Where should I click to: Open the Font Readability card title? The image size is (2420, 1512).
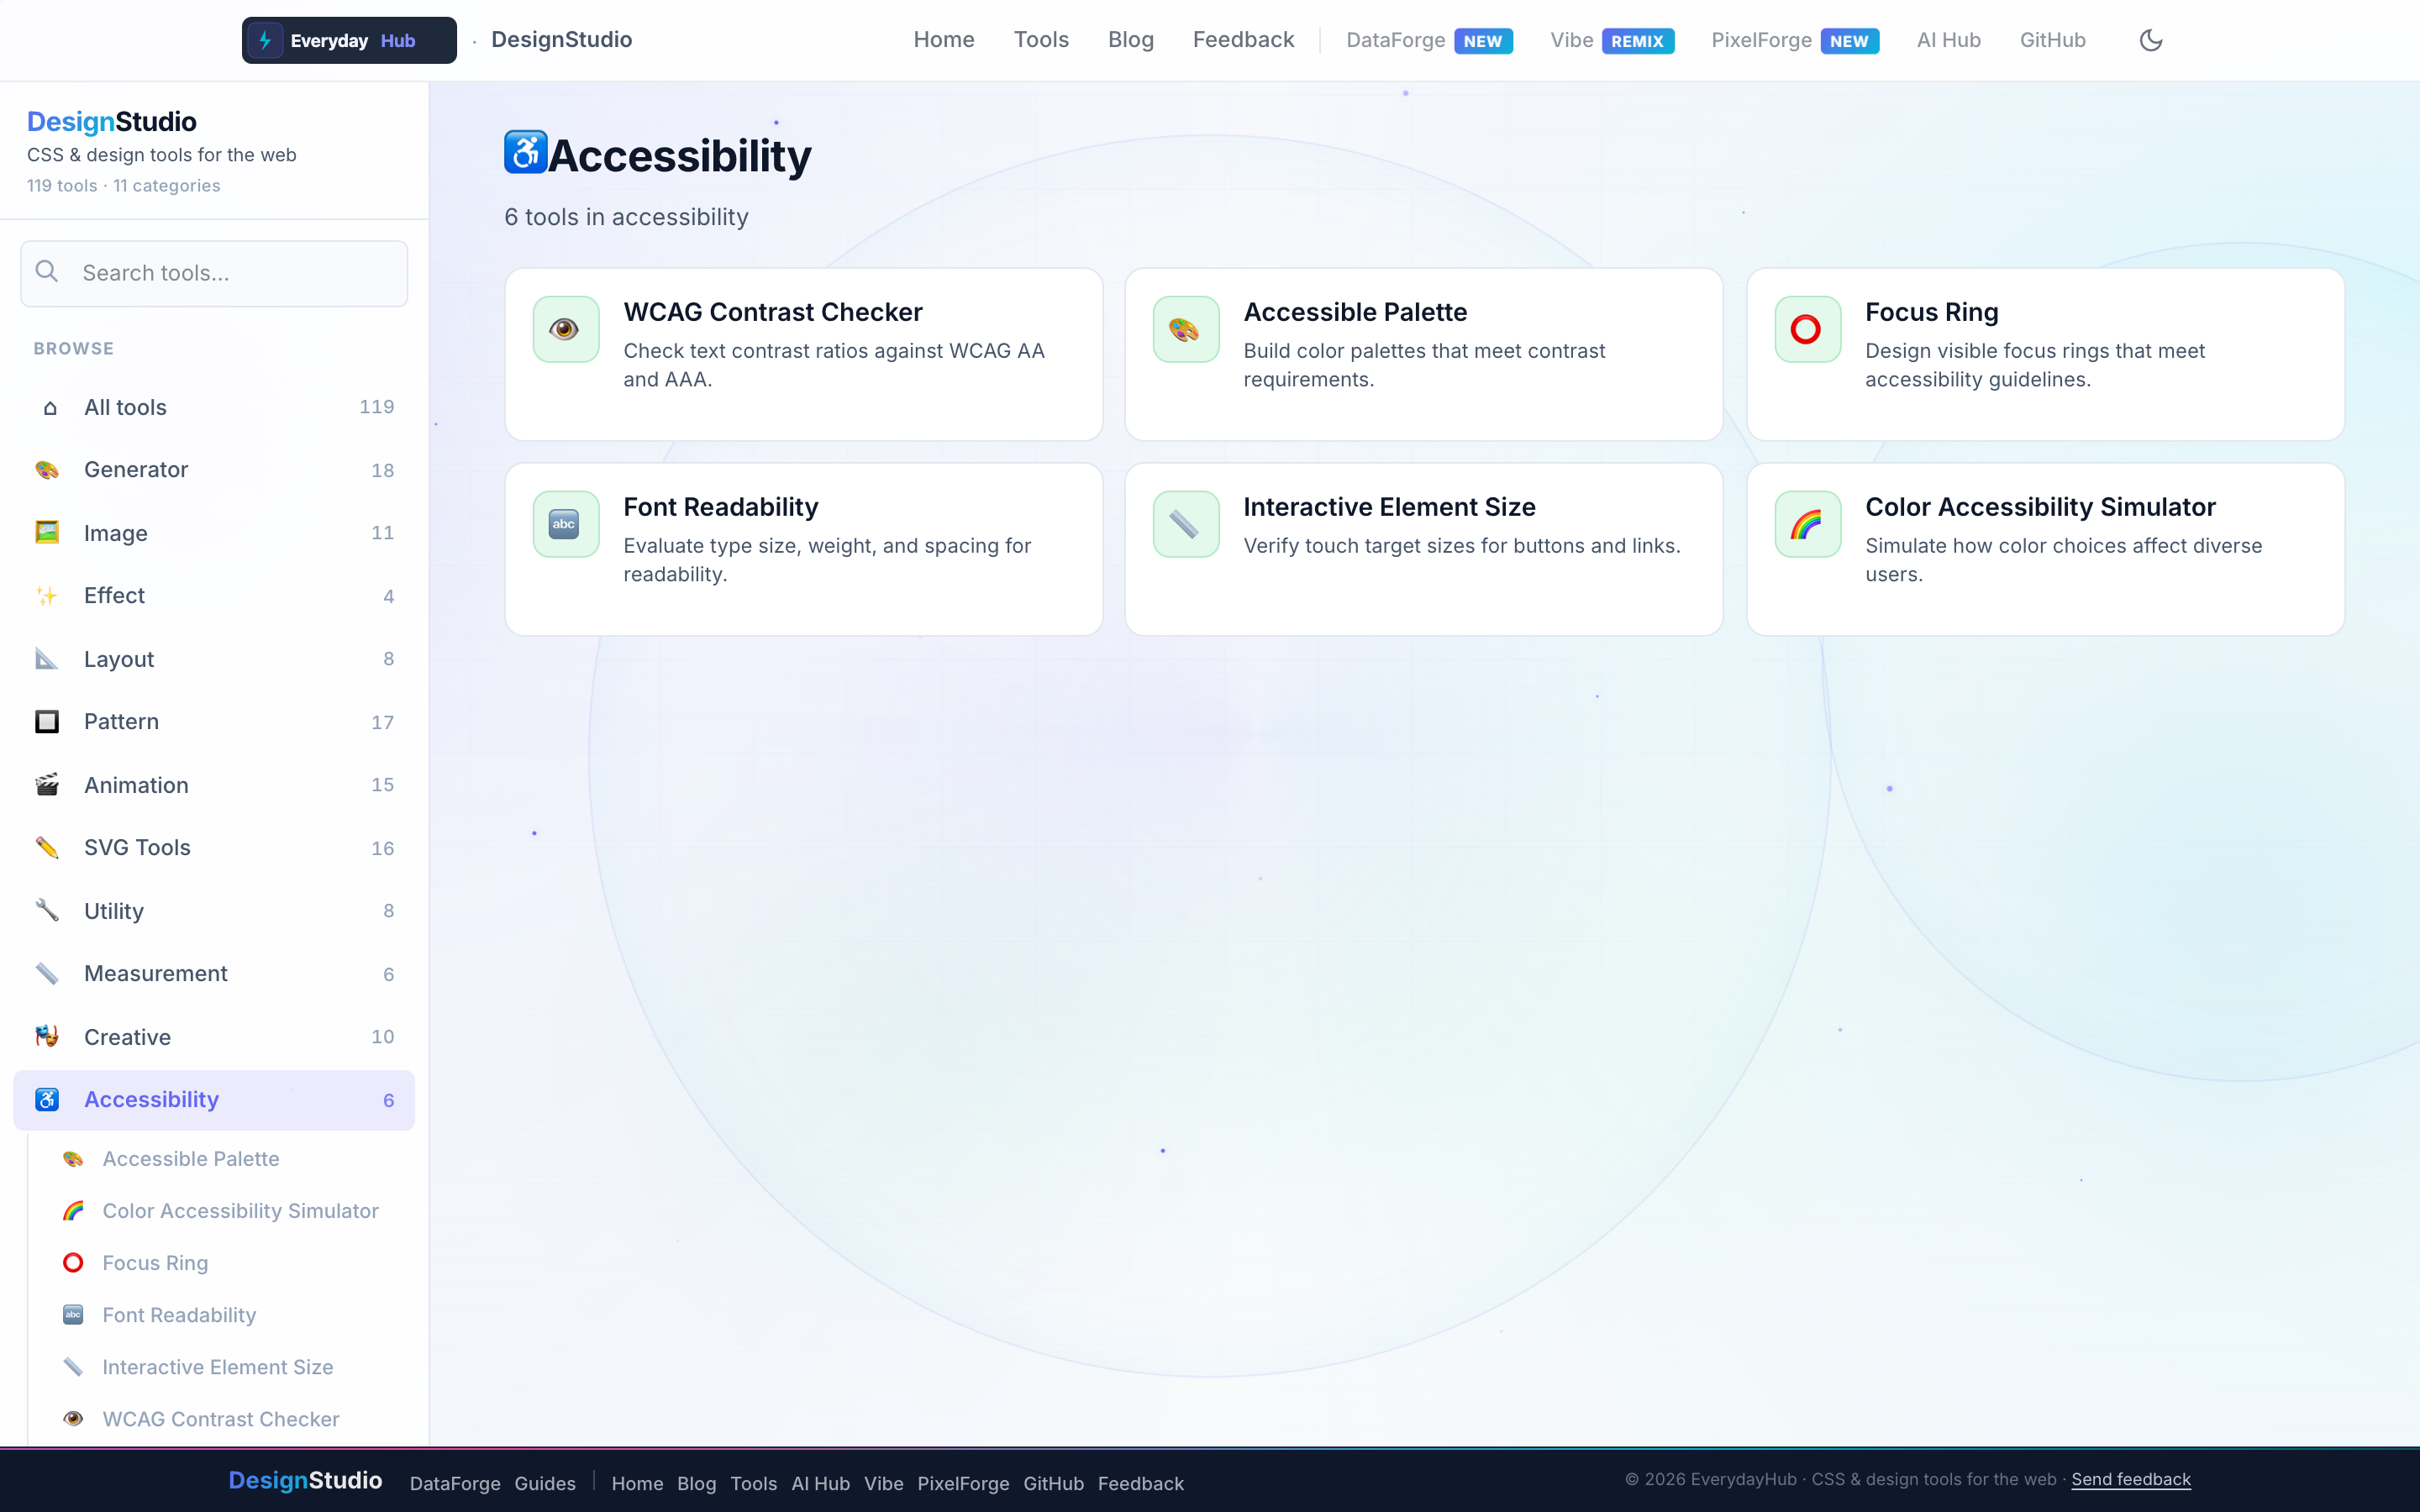[x=721, y=507]
